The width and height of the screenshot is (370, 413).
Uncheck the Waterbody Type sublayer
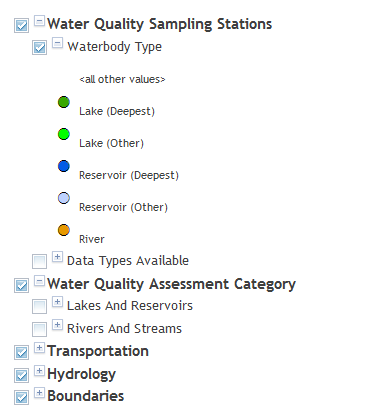[39, 47]
